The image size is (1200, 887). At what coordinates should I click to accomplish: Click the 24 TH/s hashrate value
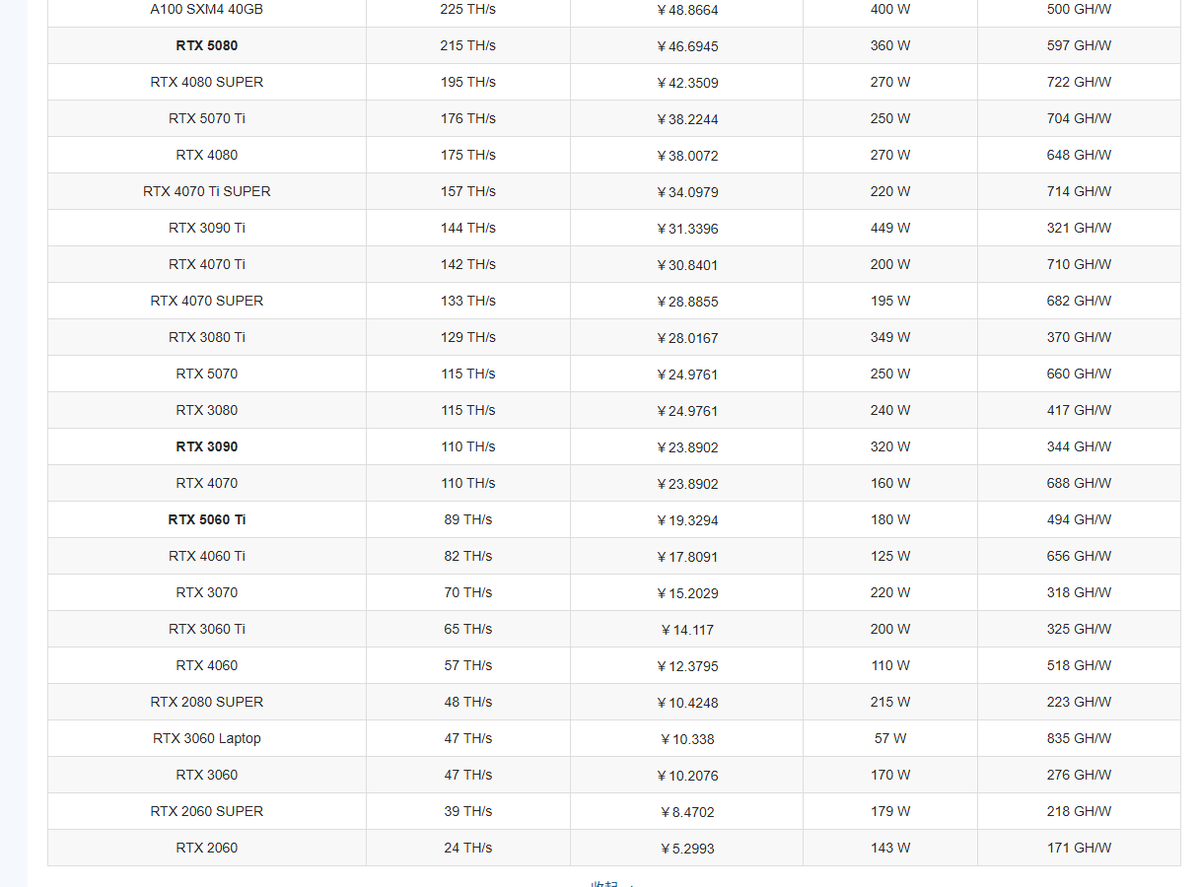pos(468,848)
